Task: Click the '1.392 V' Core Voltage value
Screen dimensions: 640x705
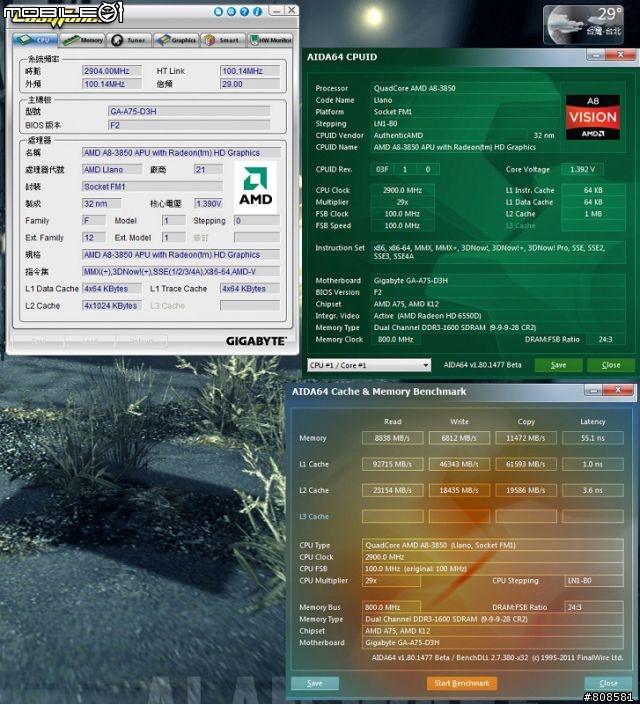Action: click(582, 170)
